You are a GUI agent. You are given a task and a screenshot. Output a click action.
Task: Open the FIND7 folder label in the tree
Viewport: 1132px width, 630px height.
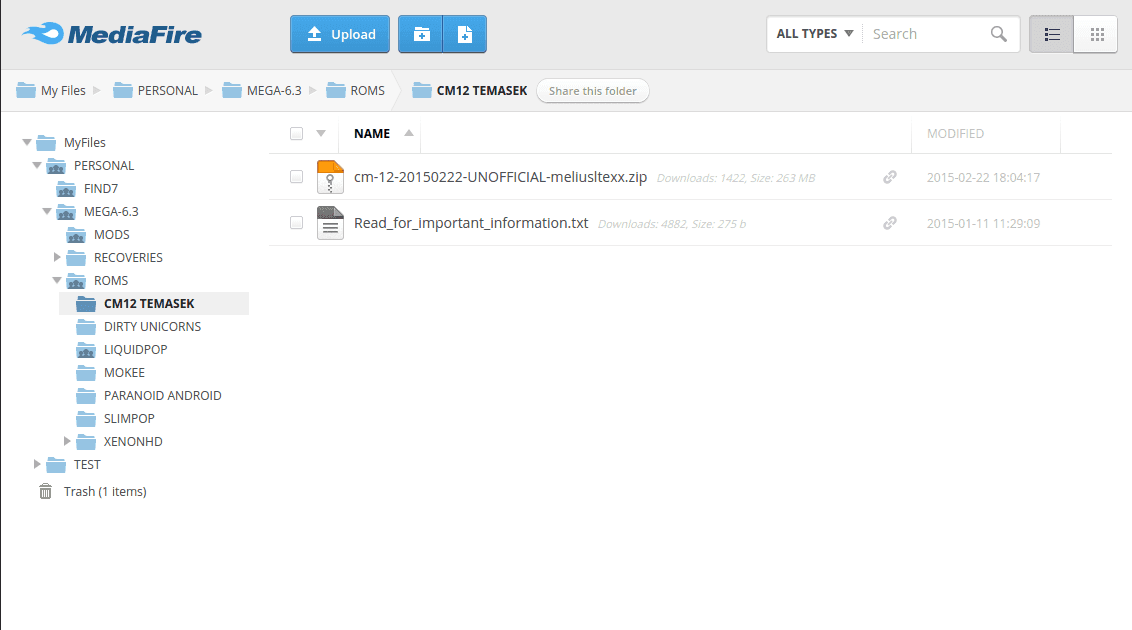tap(100, 189)
